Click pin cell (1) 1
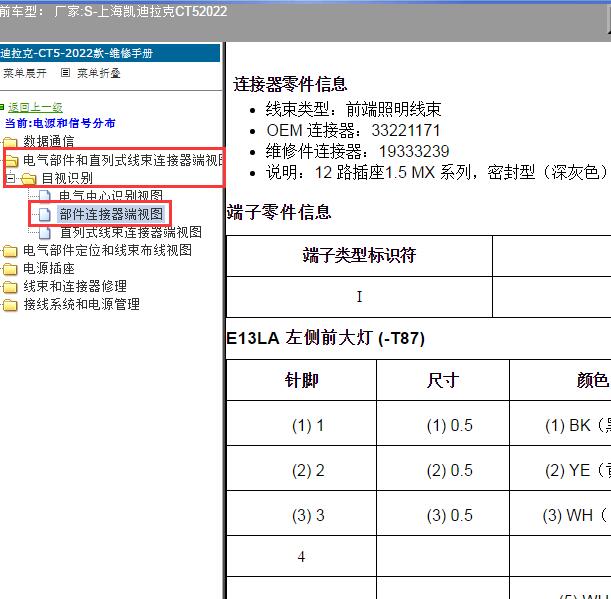This screenshot has width=611, height=599. coord(301,423)
